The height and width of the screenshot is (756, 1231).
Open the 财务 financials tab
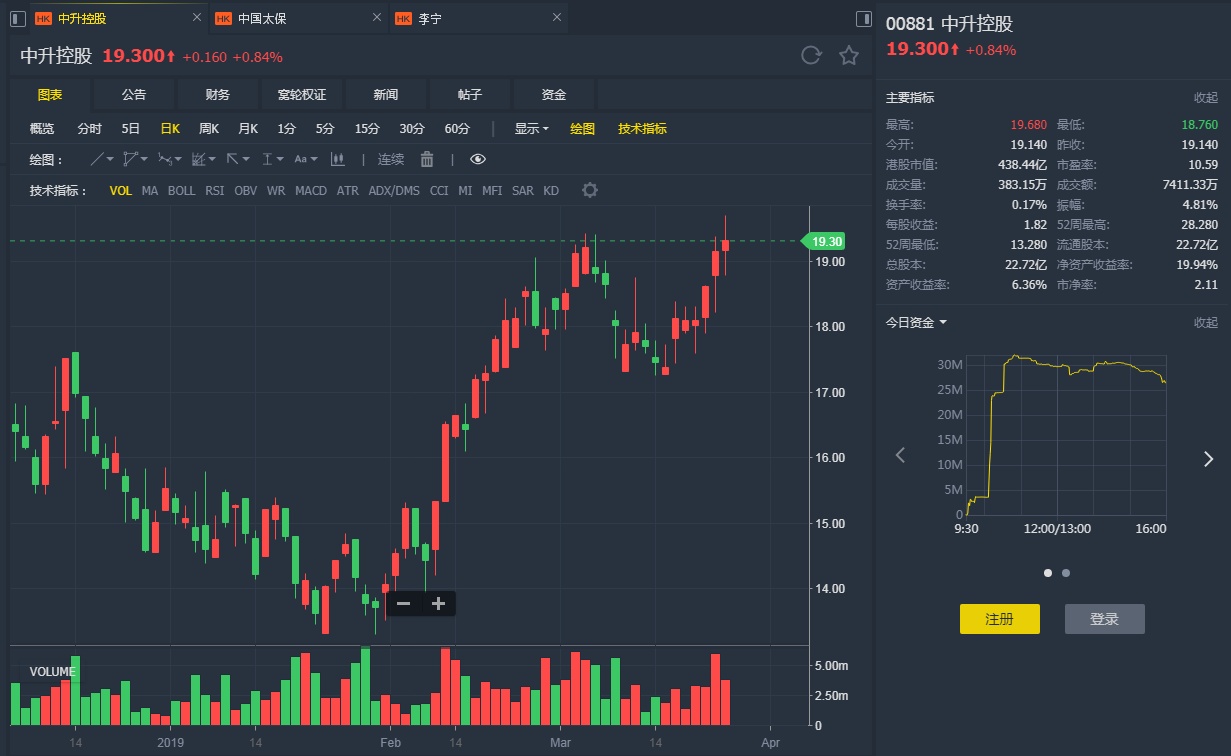click(218, 94)
